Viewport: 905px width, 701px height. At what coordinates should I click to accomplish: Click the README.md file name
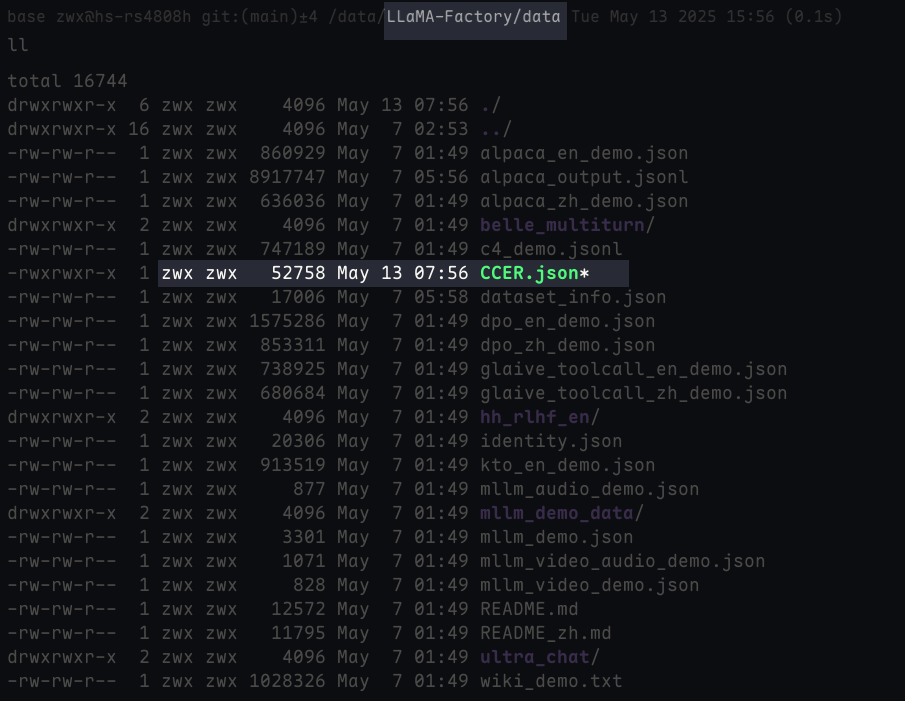tap(529, 609)
